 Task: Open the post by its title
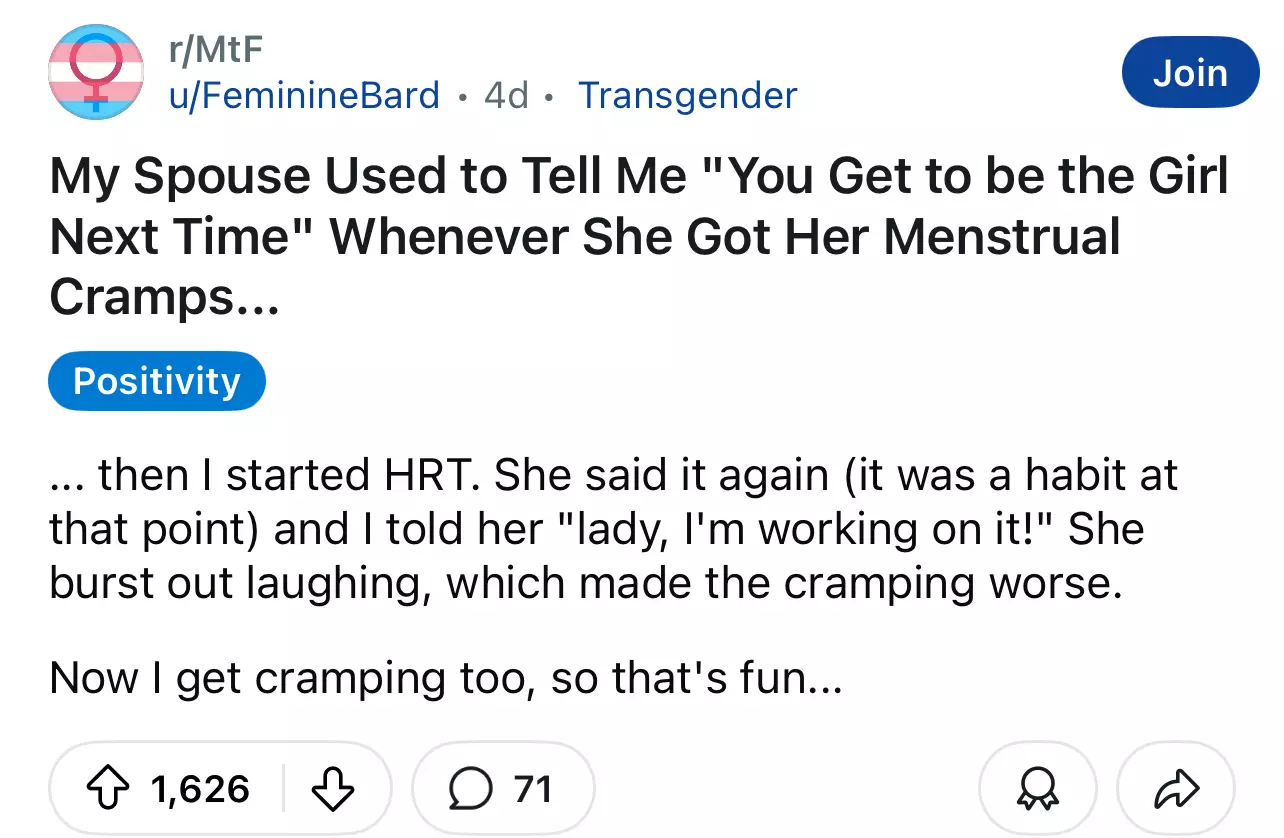click(x=638, y=238)
